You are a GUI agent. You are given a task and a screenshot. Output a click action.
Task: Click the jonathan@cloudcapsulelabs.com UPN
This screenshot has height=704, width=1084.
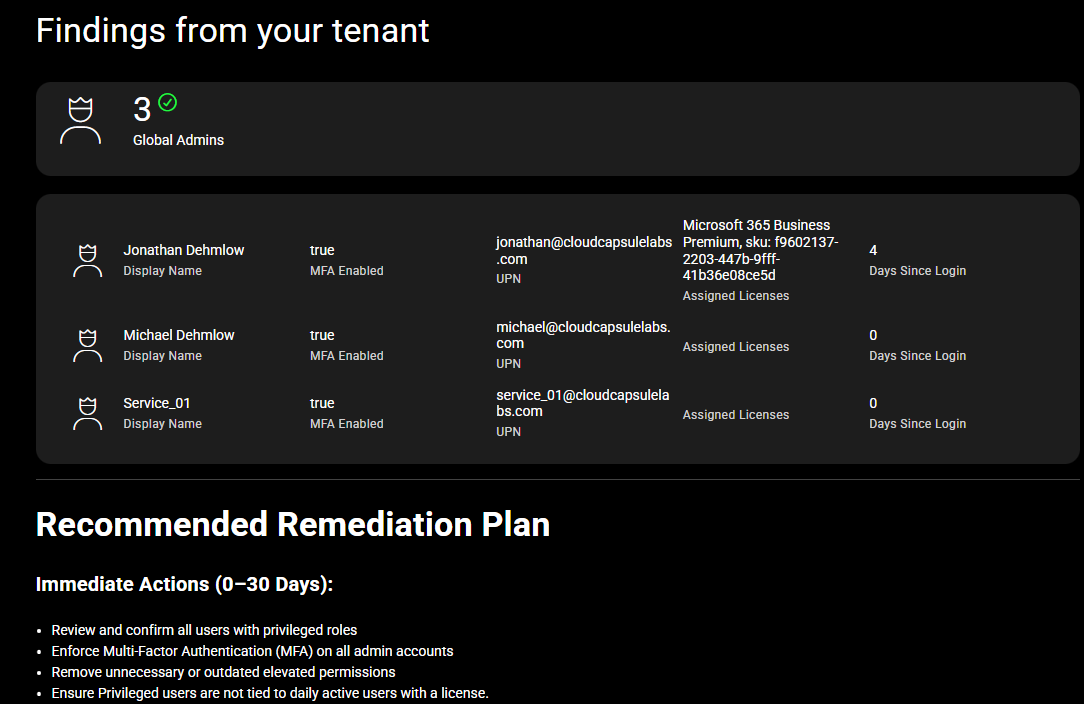point(584,250)
